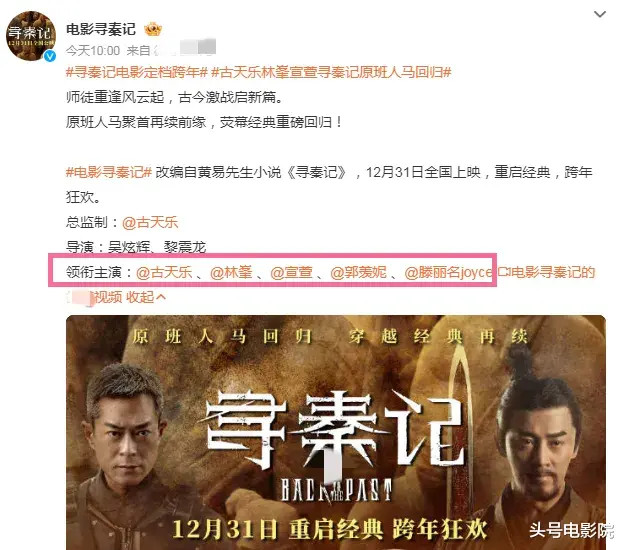Open @古天乐 mention after 总监制
This screenshot has height=550, width=623.
(150, 222)
